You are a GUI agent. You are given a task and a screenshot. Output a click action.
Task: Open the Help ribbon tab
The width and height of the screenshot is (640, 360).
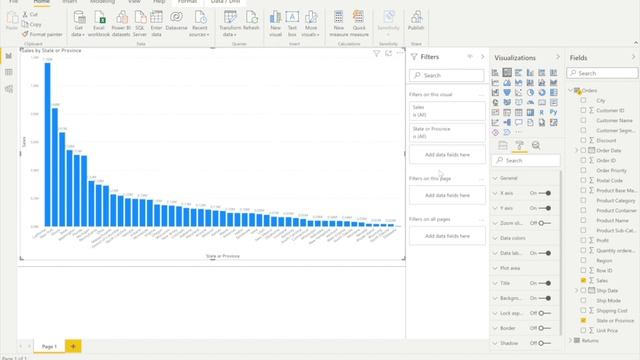click(159, 2)
